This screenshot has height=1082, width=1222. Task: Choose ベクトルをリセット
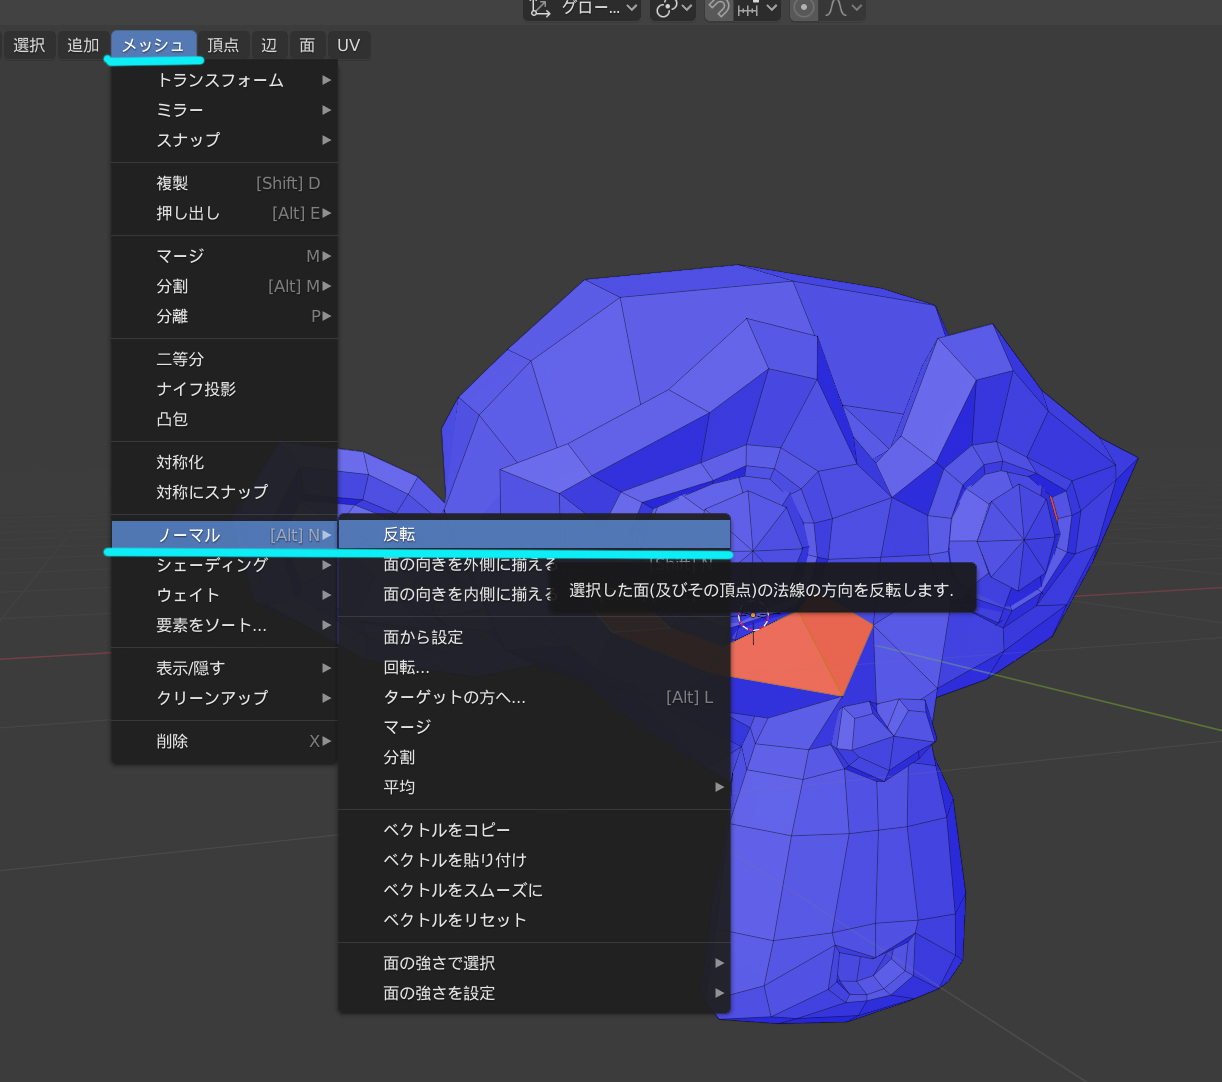[535, 920]
